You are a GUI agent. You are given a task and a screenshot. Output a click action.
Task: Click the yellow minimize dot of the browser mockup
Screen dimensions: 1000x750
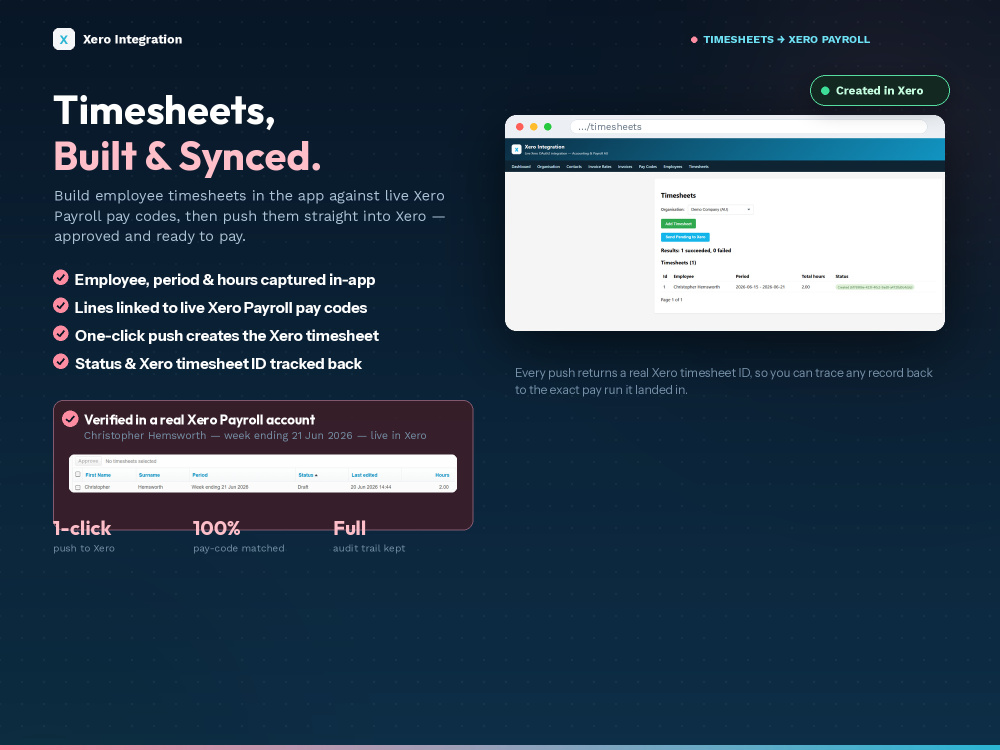tap(534, 127)
